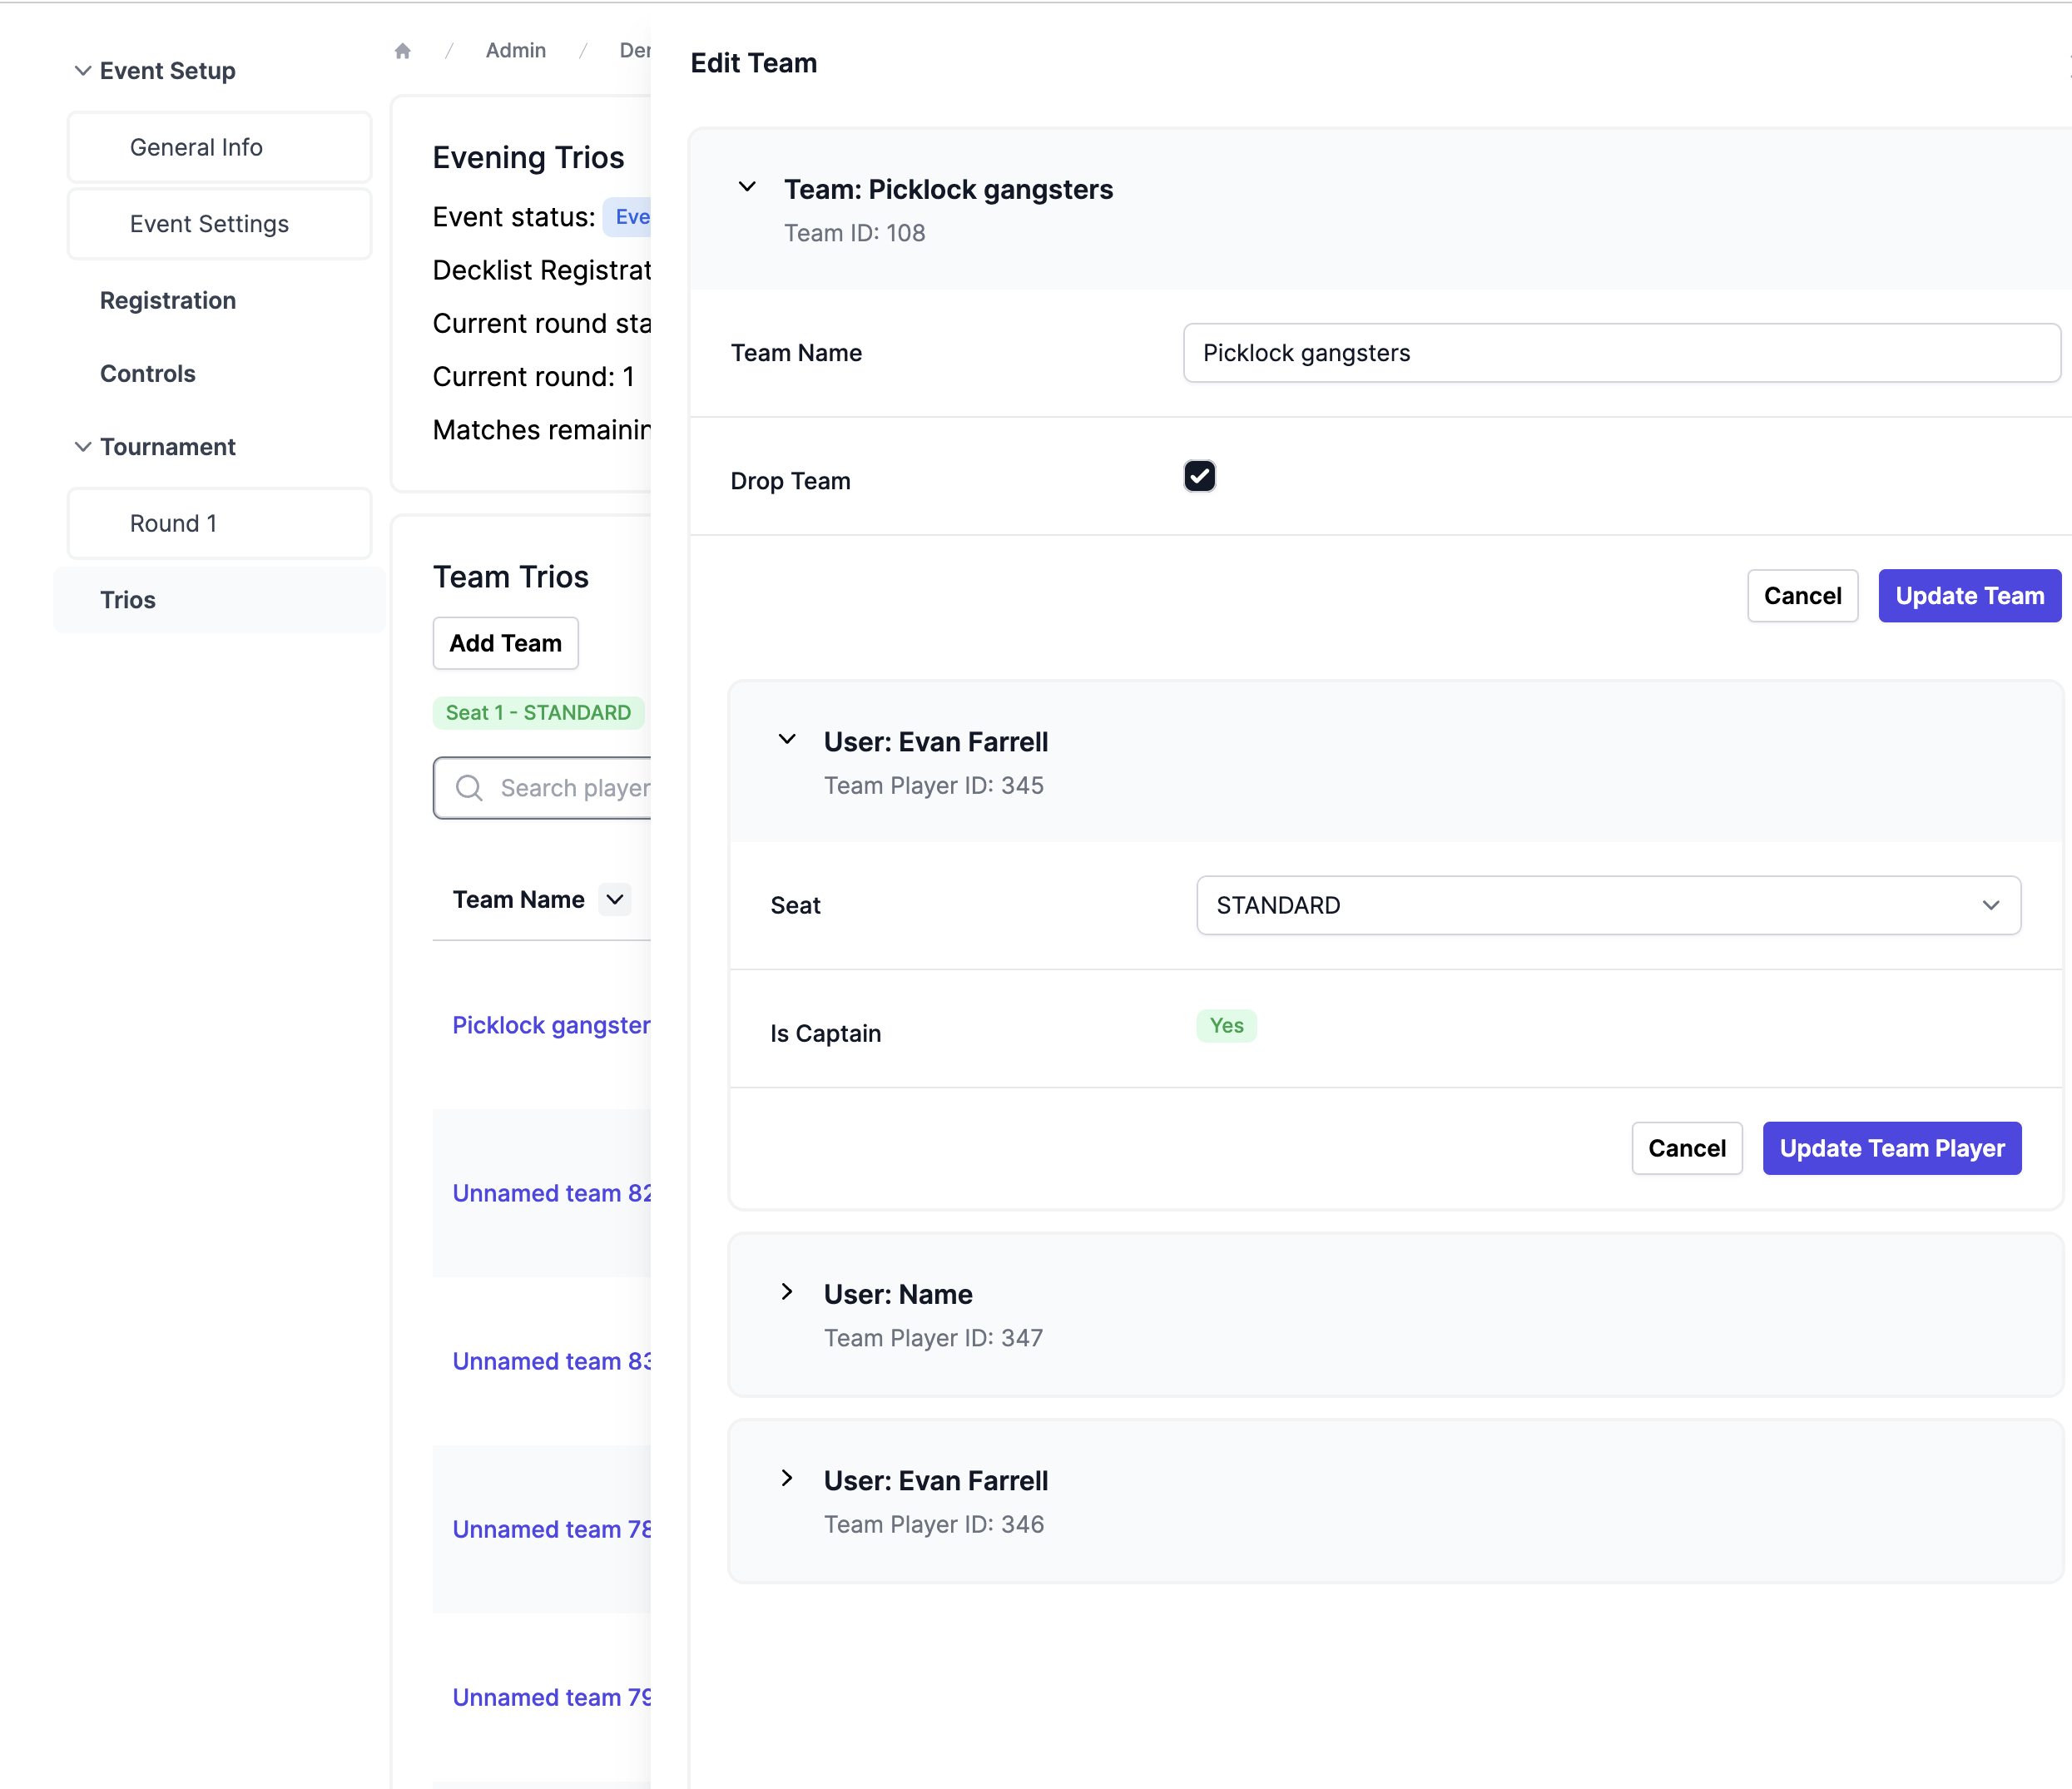Click the search magnifier icon

[x=469, y=788]
